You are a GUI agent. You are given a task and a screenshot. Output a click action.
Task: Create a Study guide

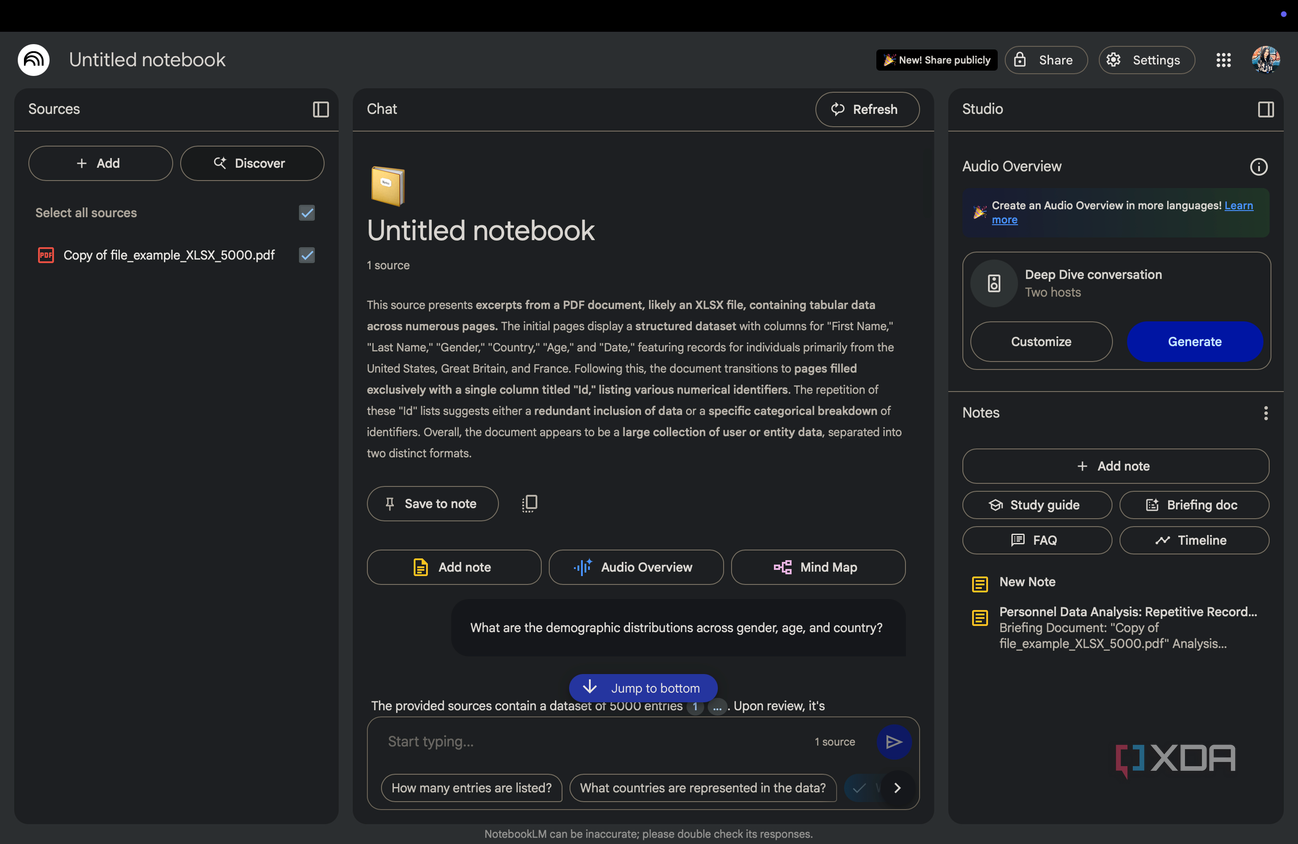(1036, 505)
